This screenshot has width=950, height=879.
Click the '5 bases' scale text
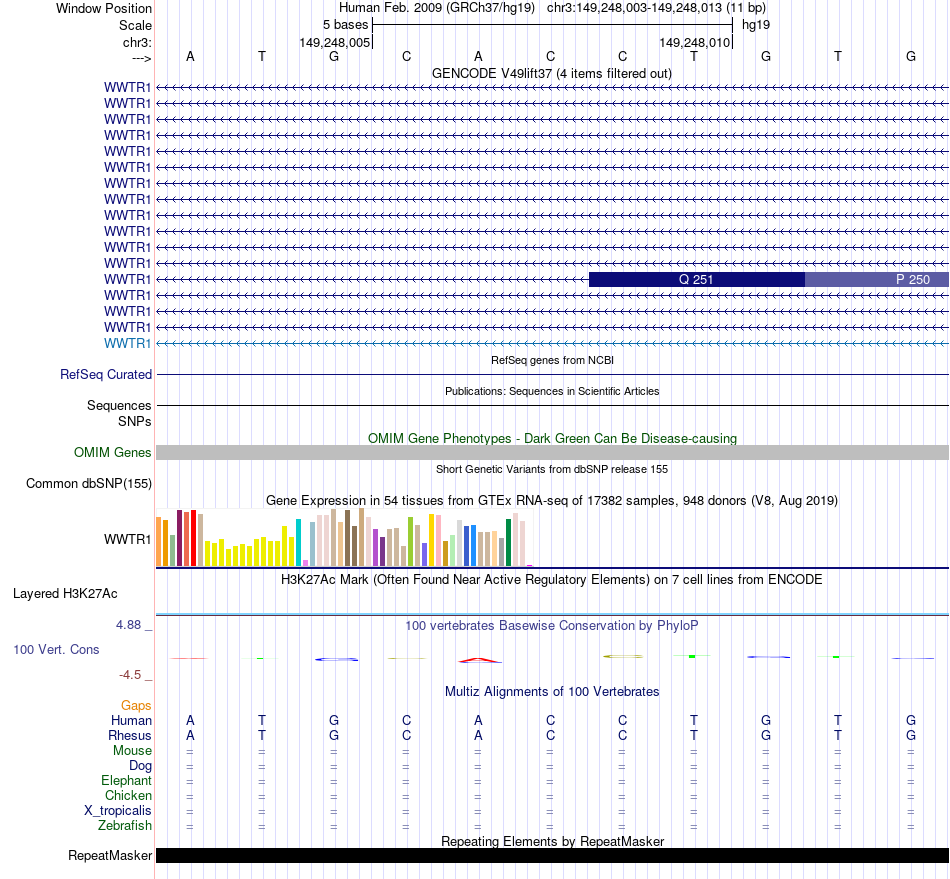point(345,25)
